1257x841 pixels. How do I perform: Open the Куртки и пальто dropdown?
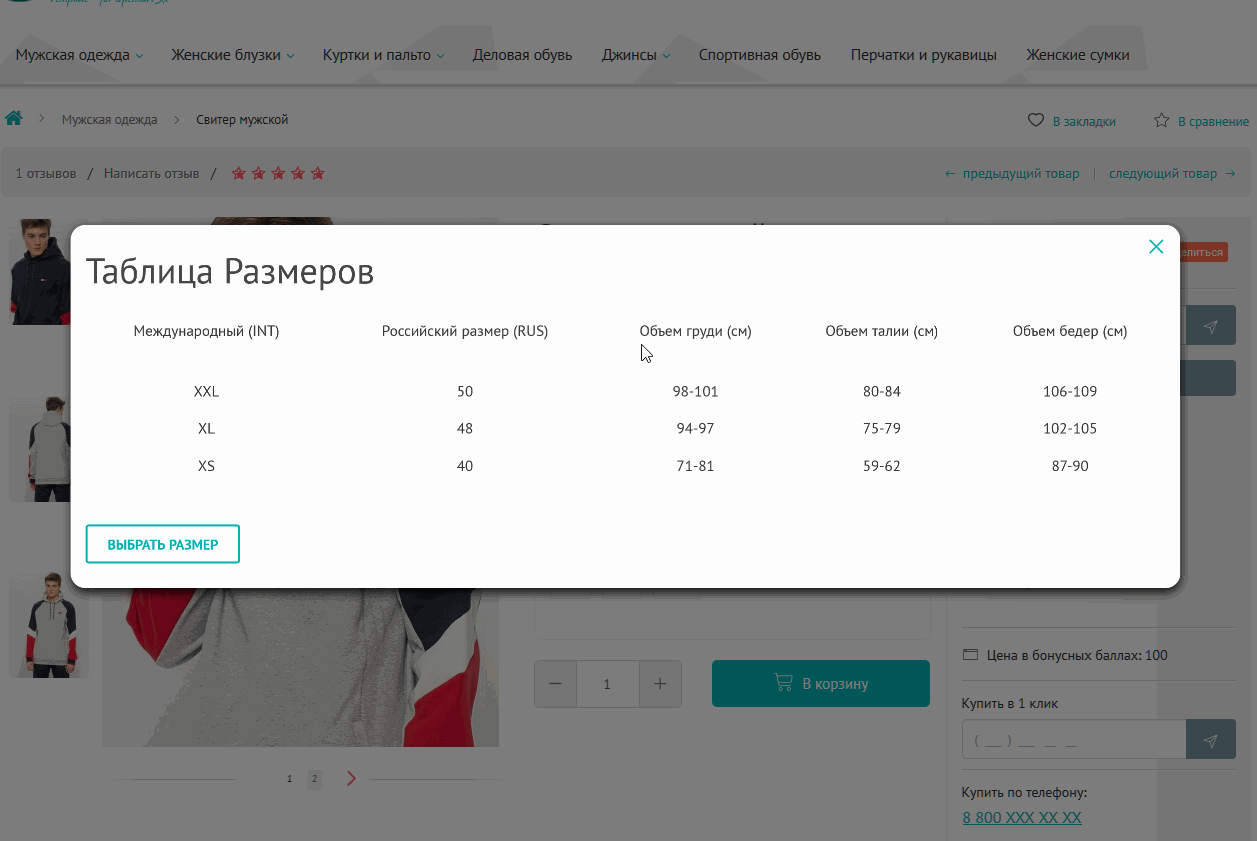pos(383,55)
